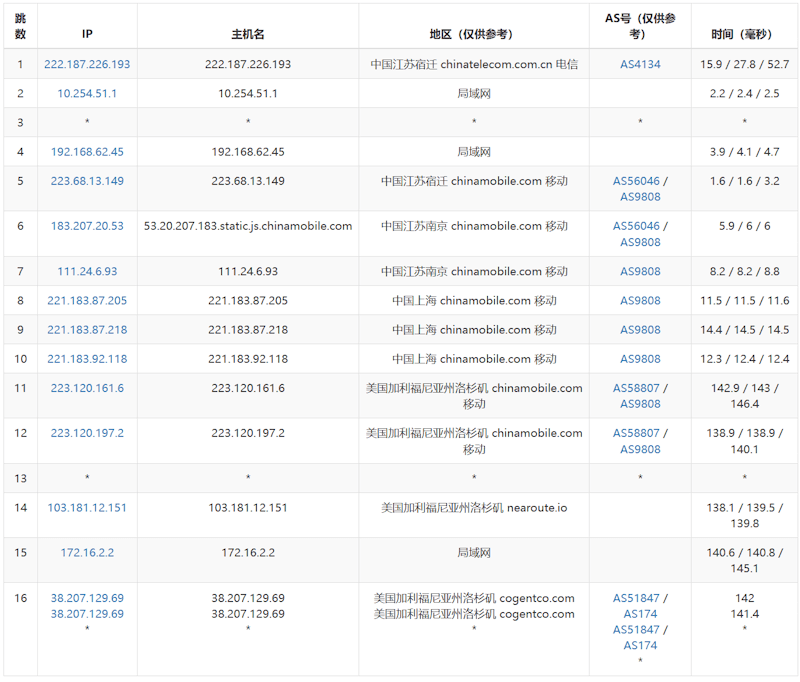800x682 pixels.
Task: Select region text 中国江苏宿迁 chinatelecom.com.cn 电信
Action: (474, 64)
